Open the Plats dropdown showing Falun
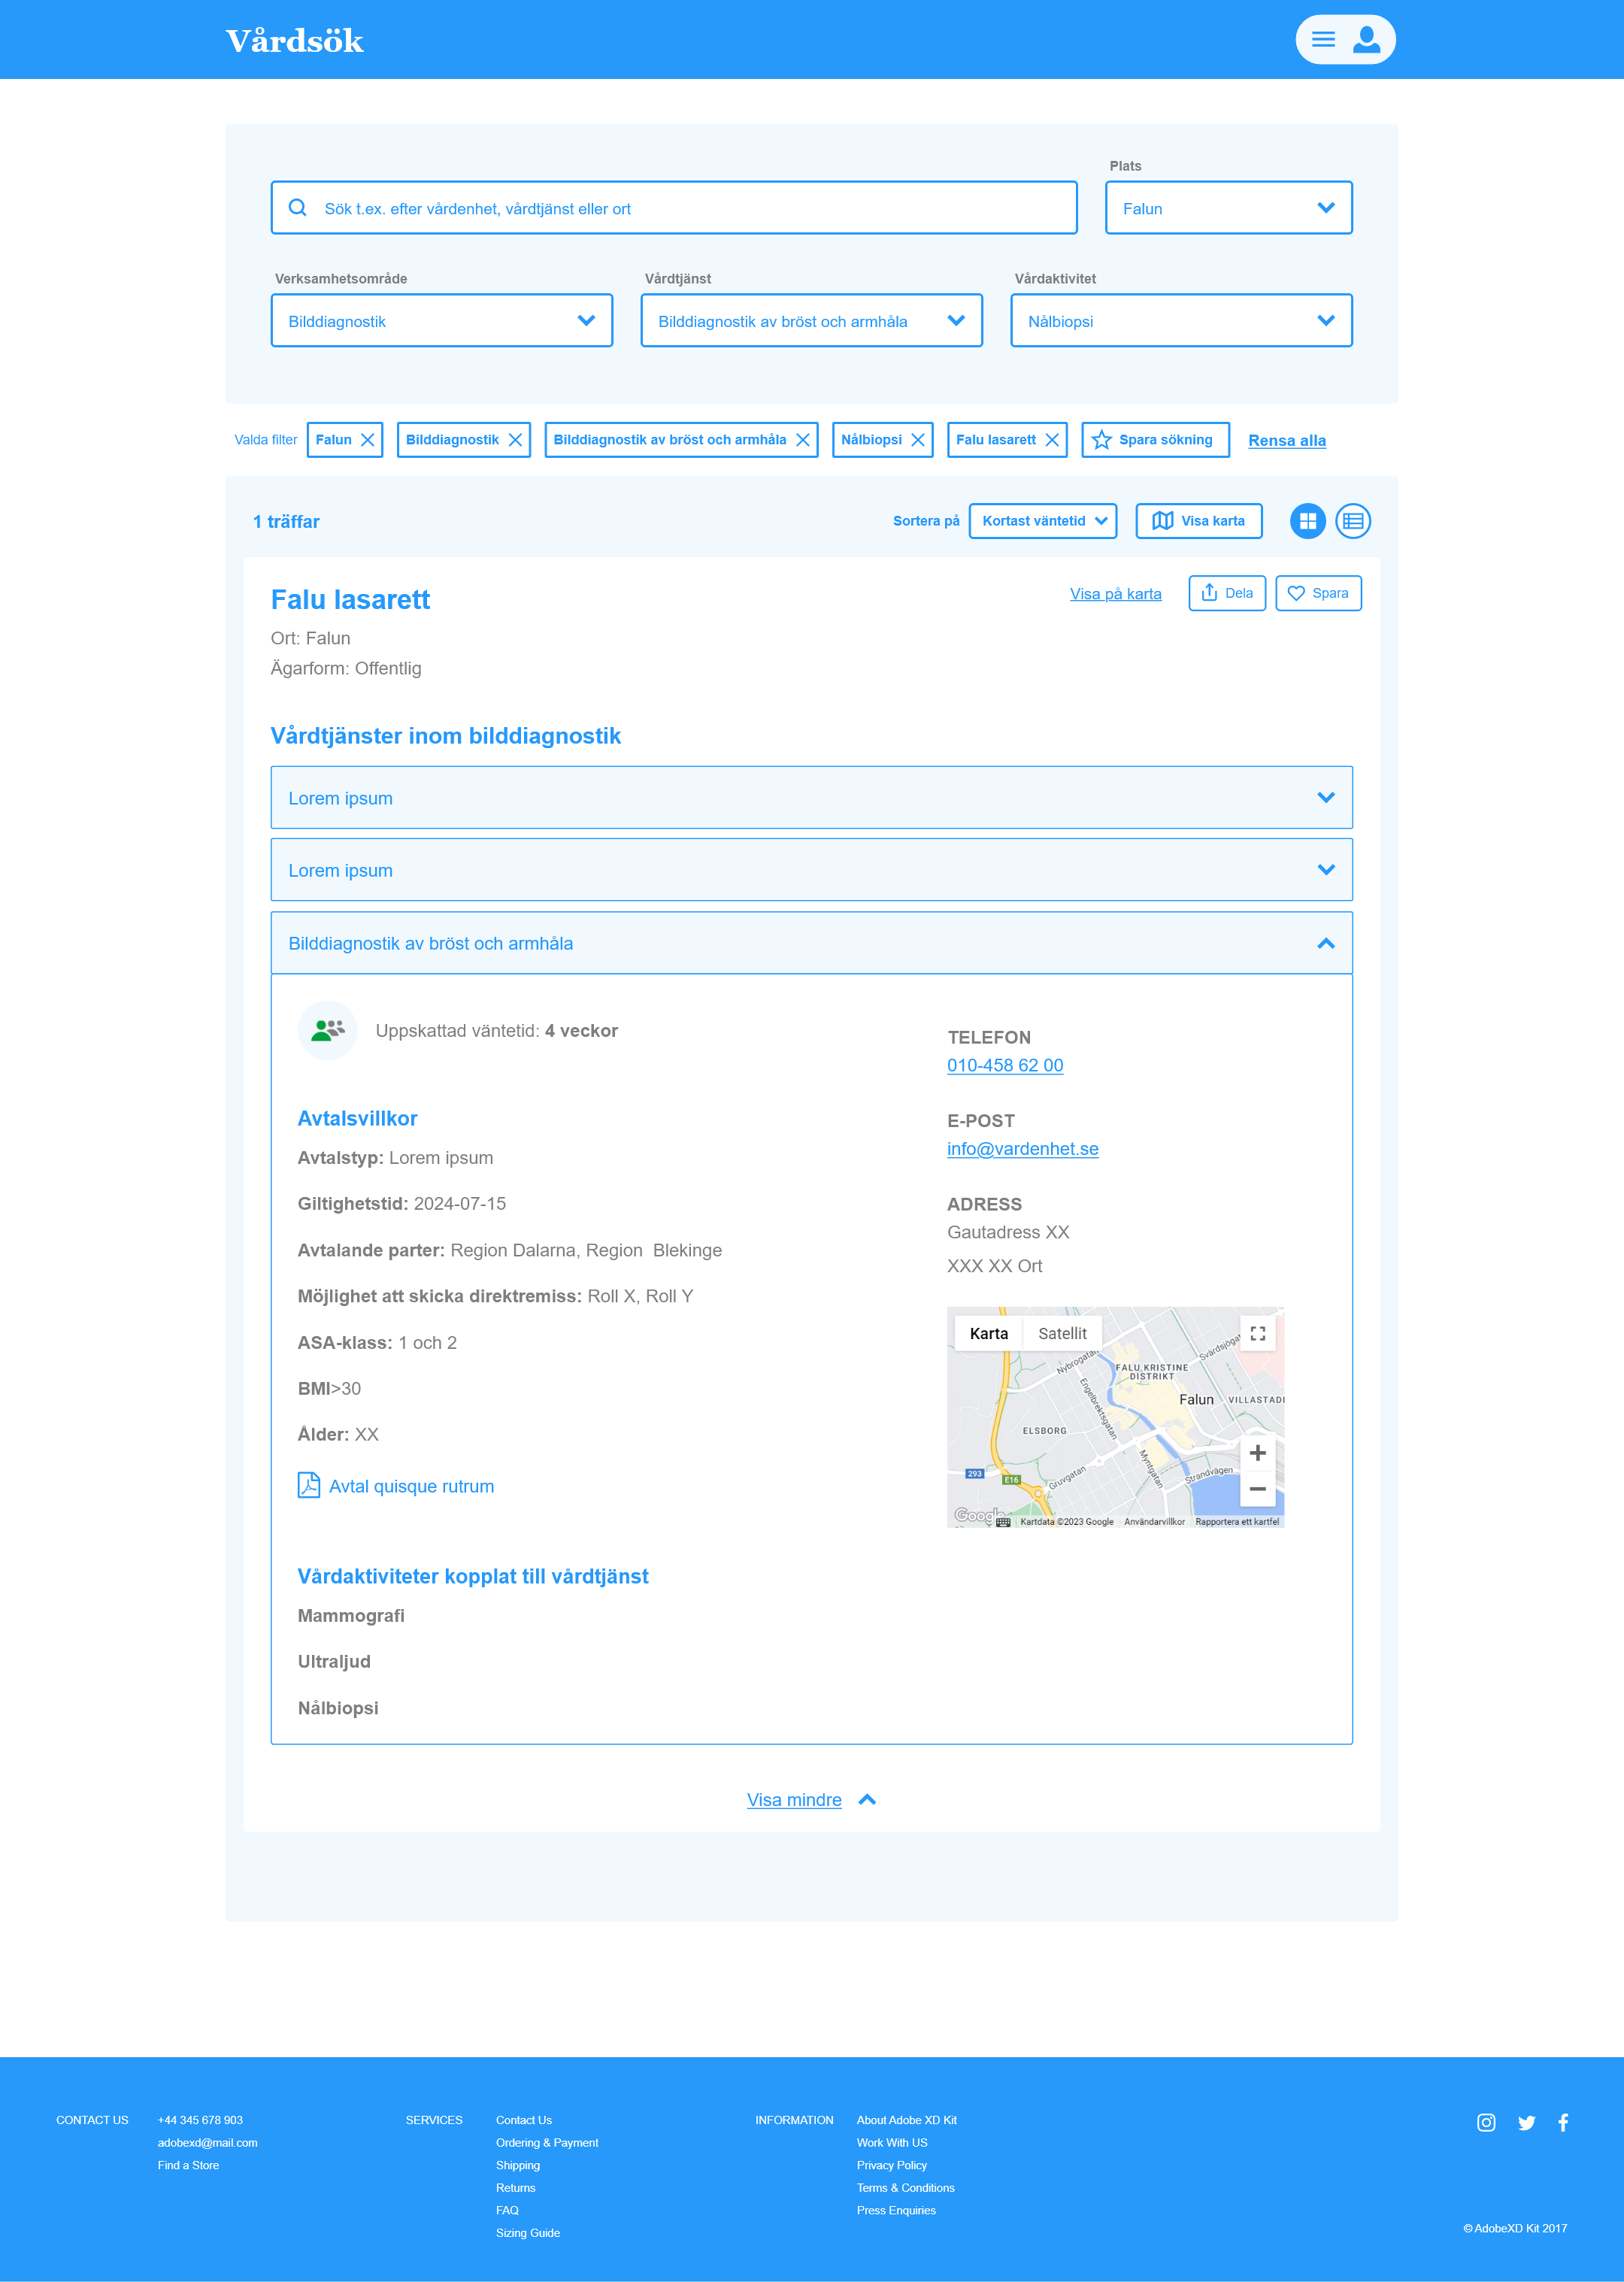Screen dimensions: 1624x2282 1228,208
